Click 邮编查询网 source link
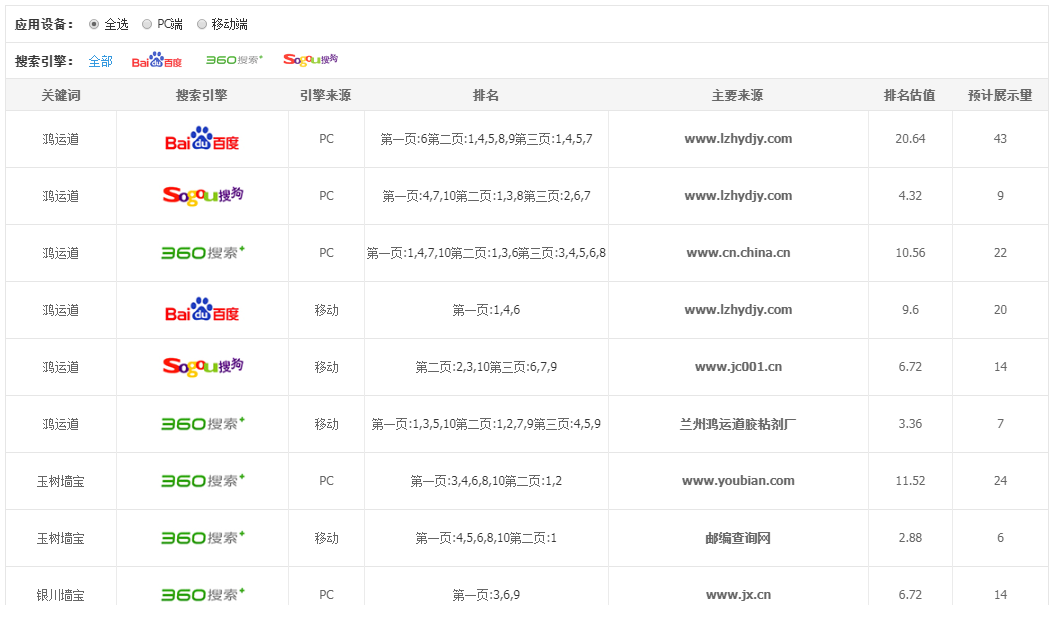Viewport: 1053px width, 621px height. 738,538
